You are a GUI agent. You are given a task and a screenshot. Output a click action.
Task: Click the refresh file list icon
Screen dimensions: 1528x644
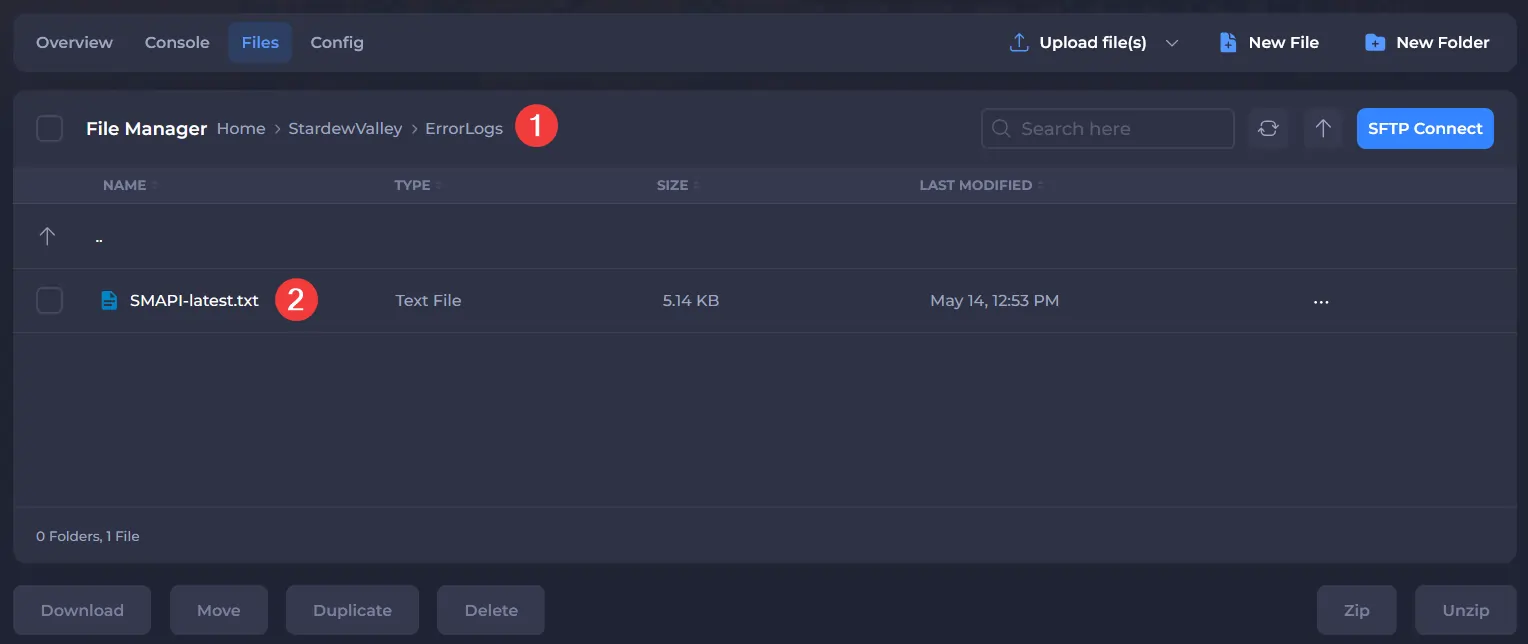(x=1268, y=129)
